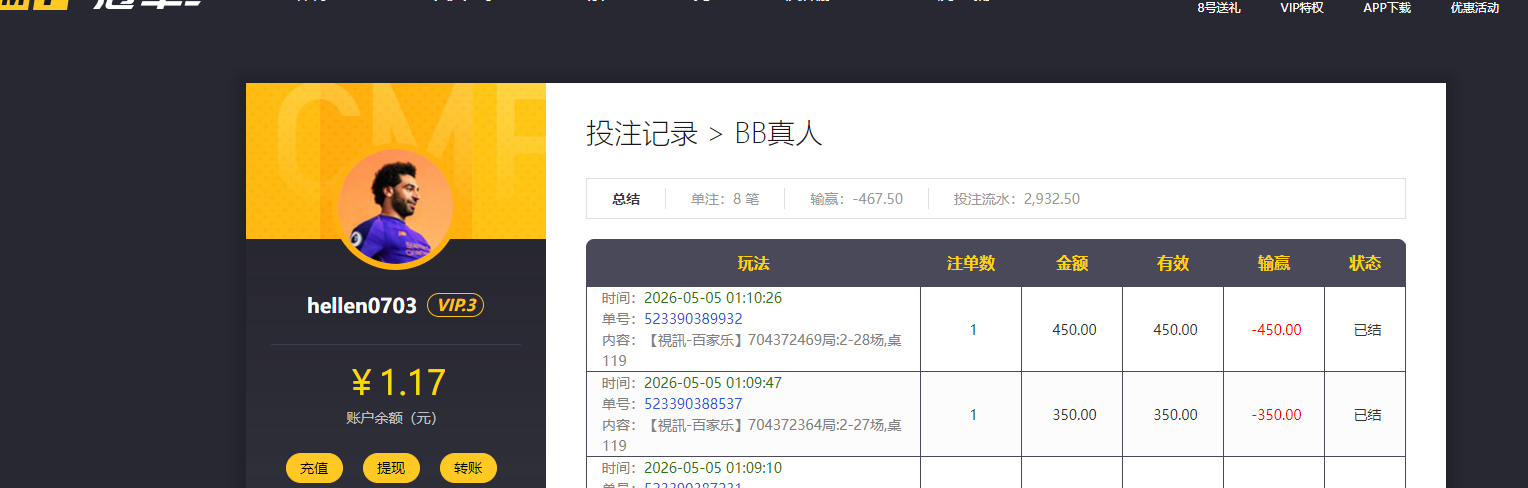Click the 输赢: -467.50 summary
This screenshot has height=488, width=1528.
(857, 199)
